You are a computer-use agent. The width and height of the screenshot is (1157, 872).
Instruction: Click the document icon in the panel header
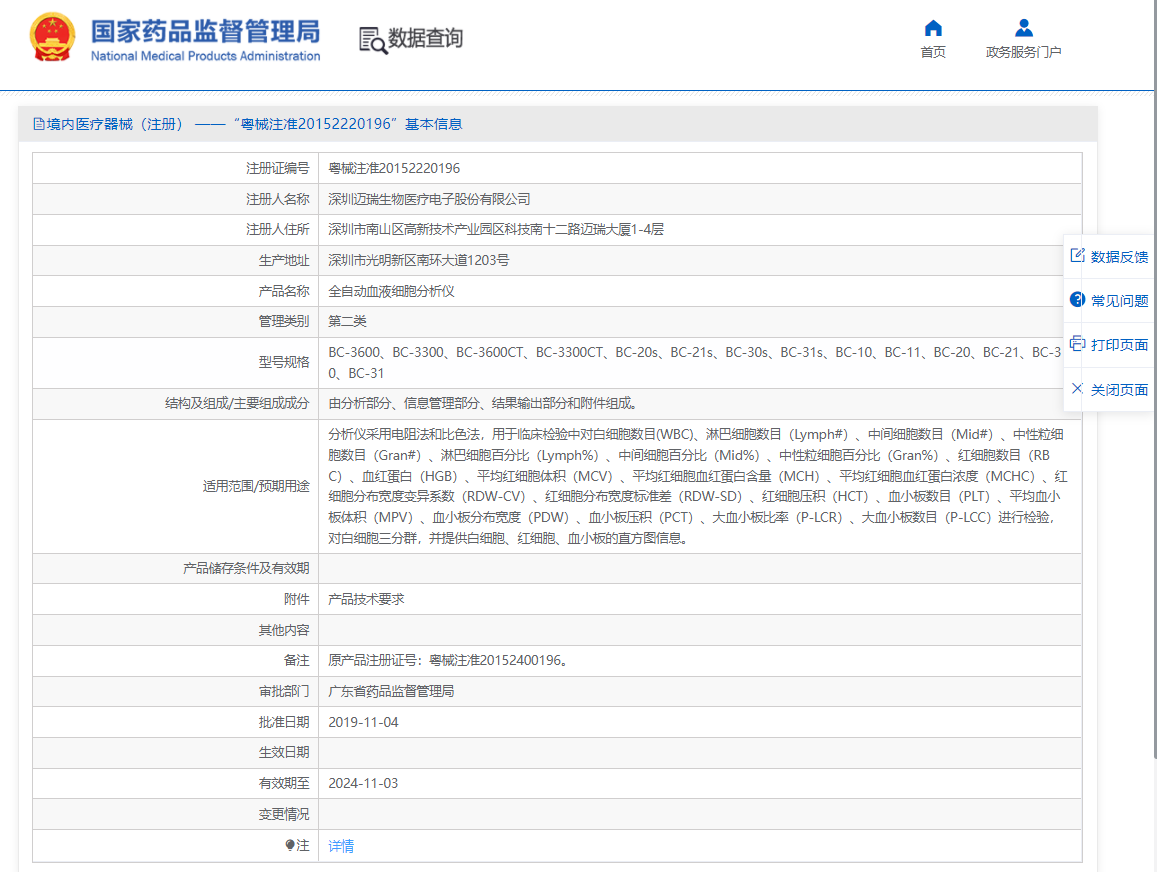click(x=39, y=124)
